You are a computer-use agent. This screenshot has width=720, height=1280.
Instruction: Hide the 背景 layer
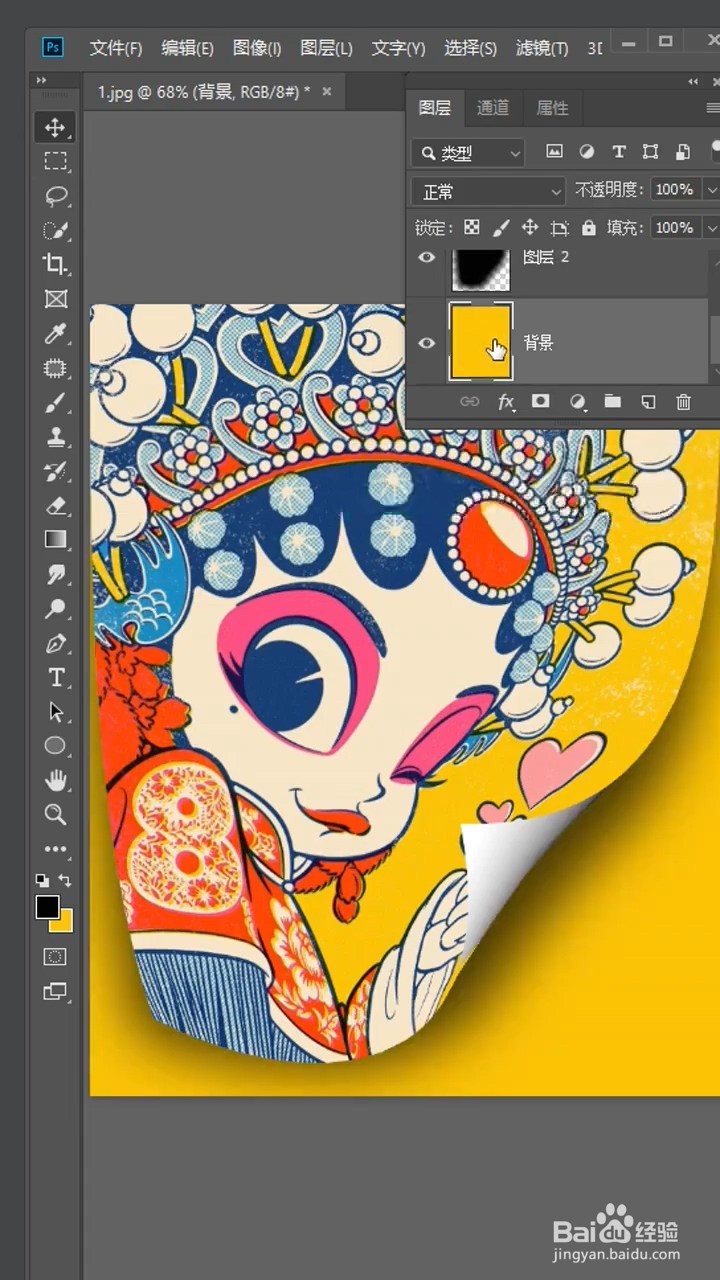(427, 343)
